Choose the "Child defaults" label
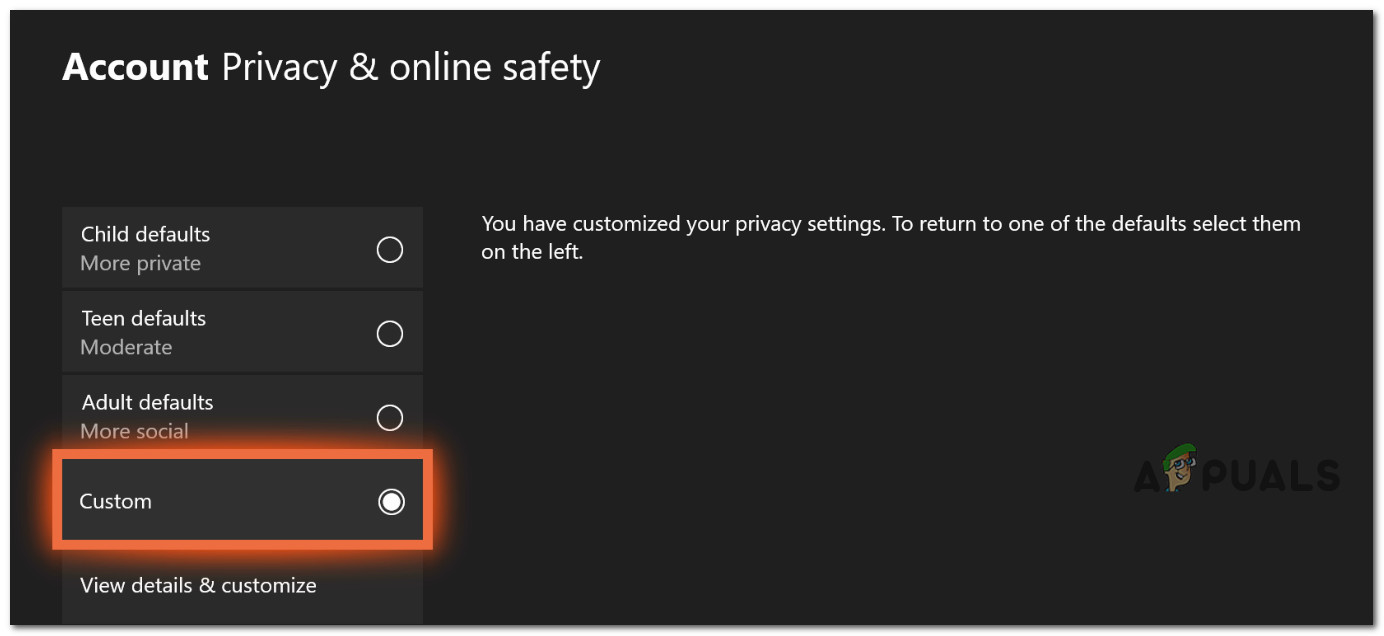1384x636 pixels. [145, 234]
